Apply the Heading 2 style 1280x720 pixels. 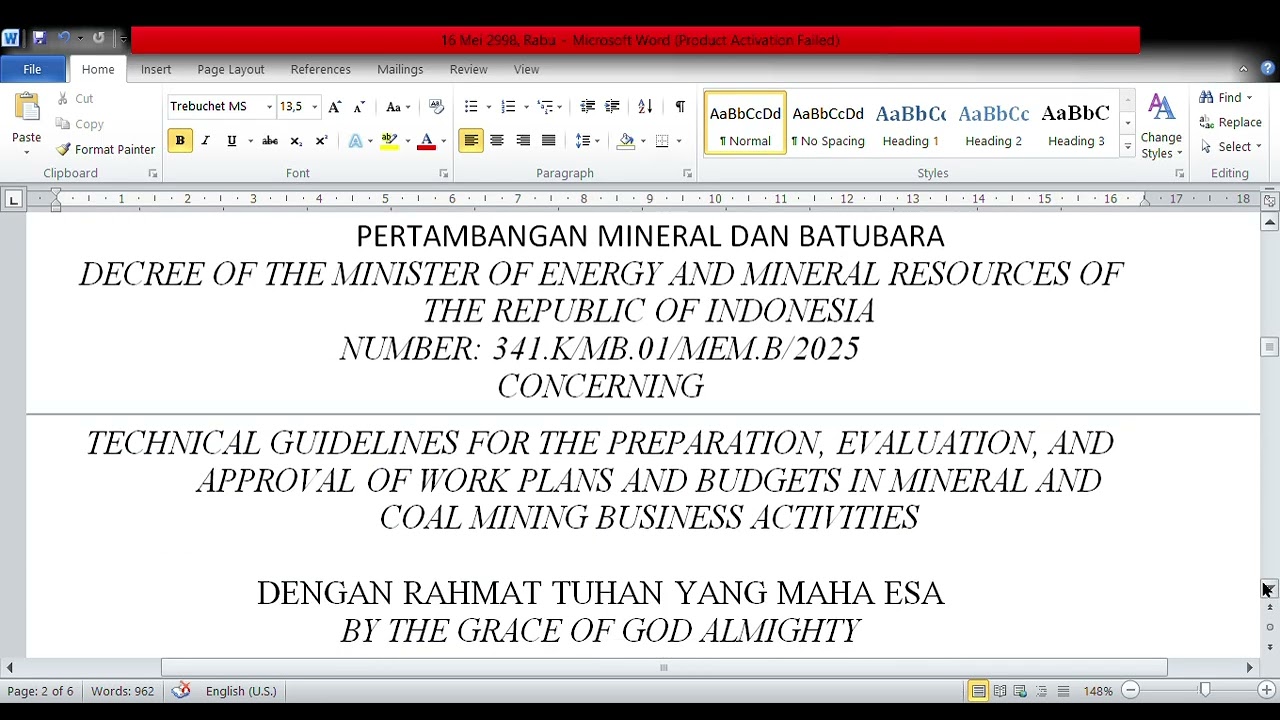[x=994, y=124]
